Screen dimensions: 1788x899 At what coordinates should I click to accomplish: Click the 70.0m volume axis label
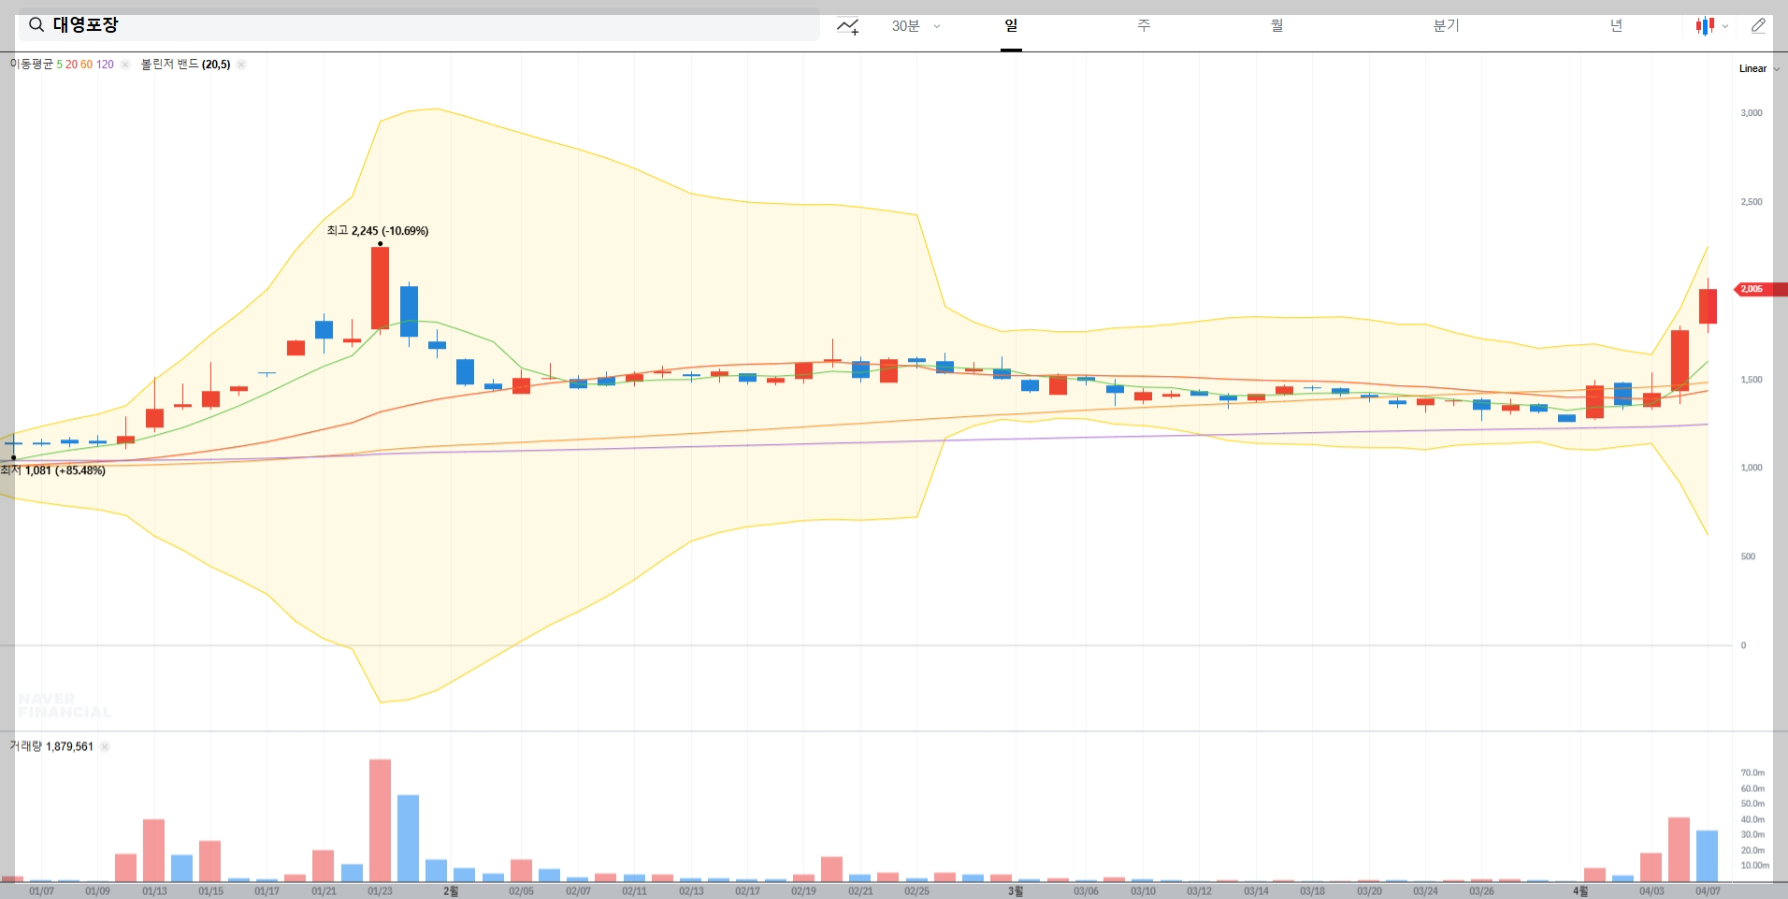pos(1752,773)
